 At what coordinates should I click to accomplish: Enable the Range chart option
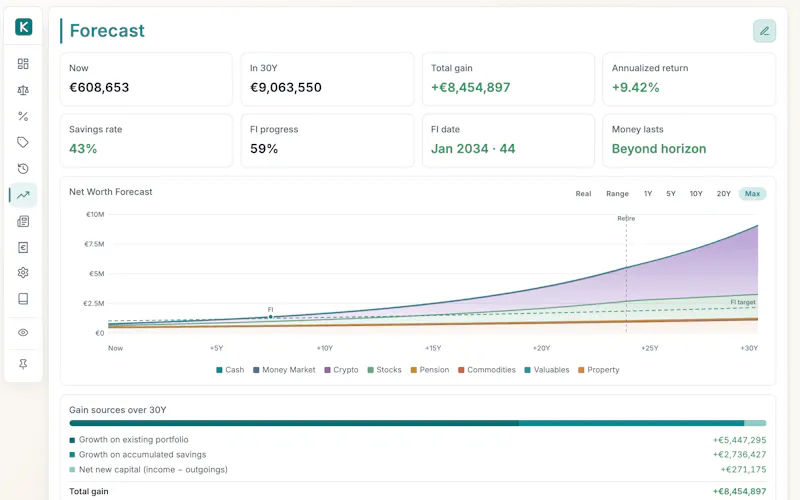617,194
